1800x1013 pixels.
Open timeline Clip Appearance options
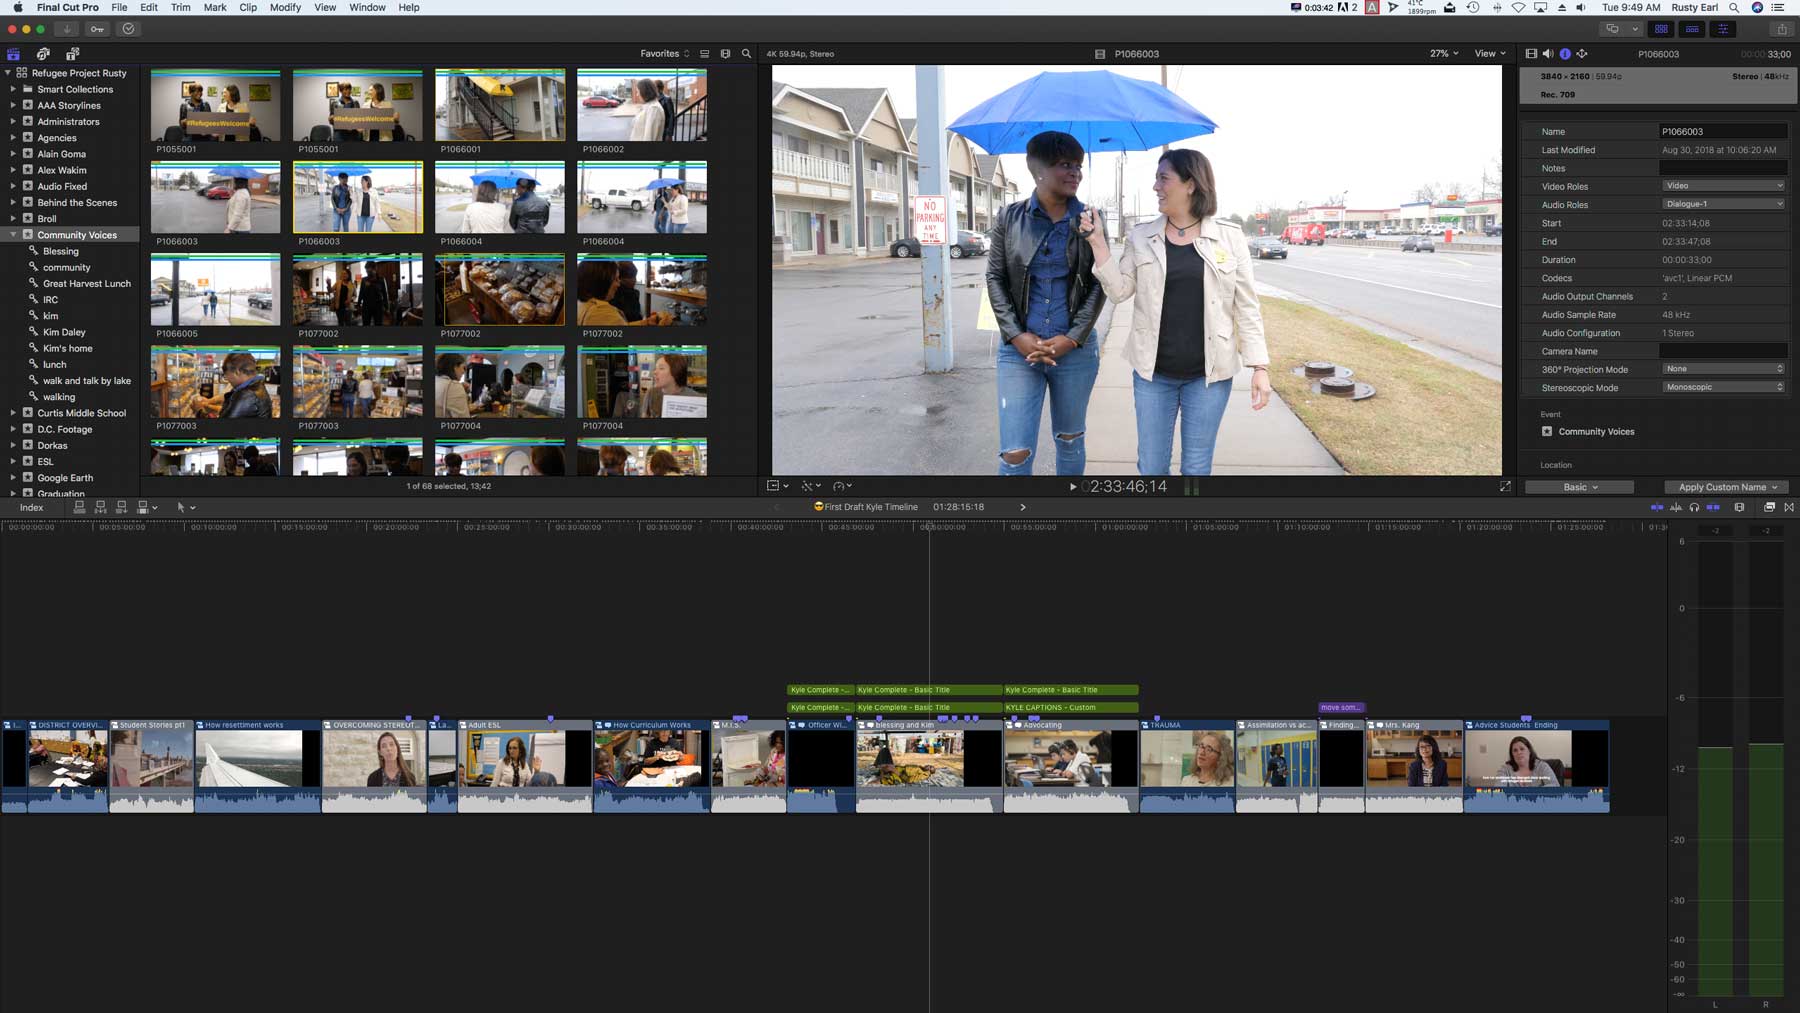(x=1739, y=508)
